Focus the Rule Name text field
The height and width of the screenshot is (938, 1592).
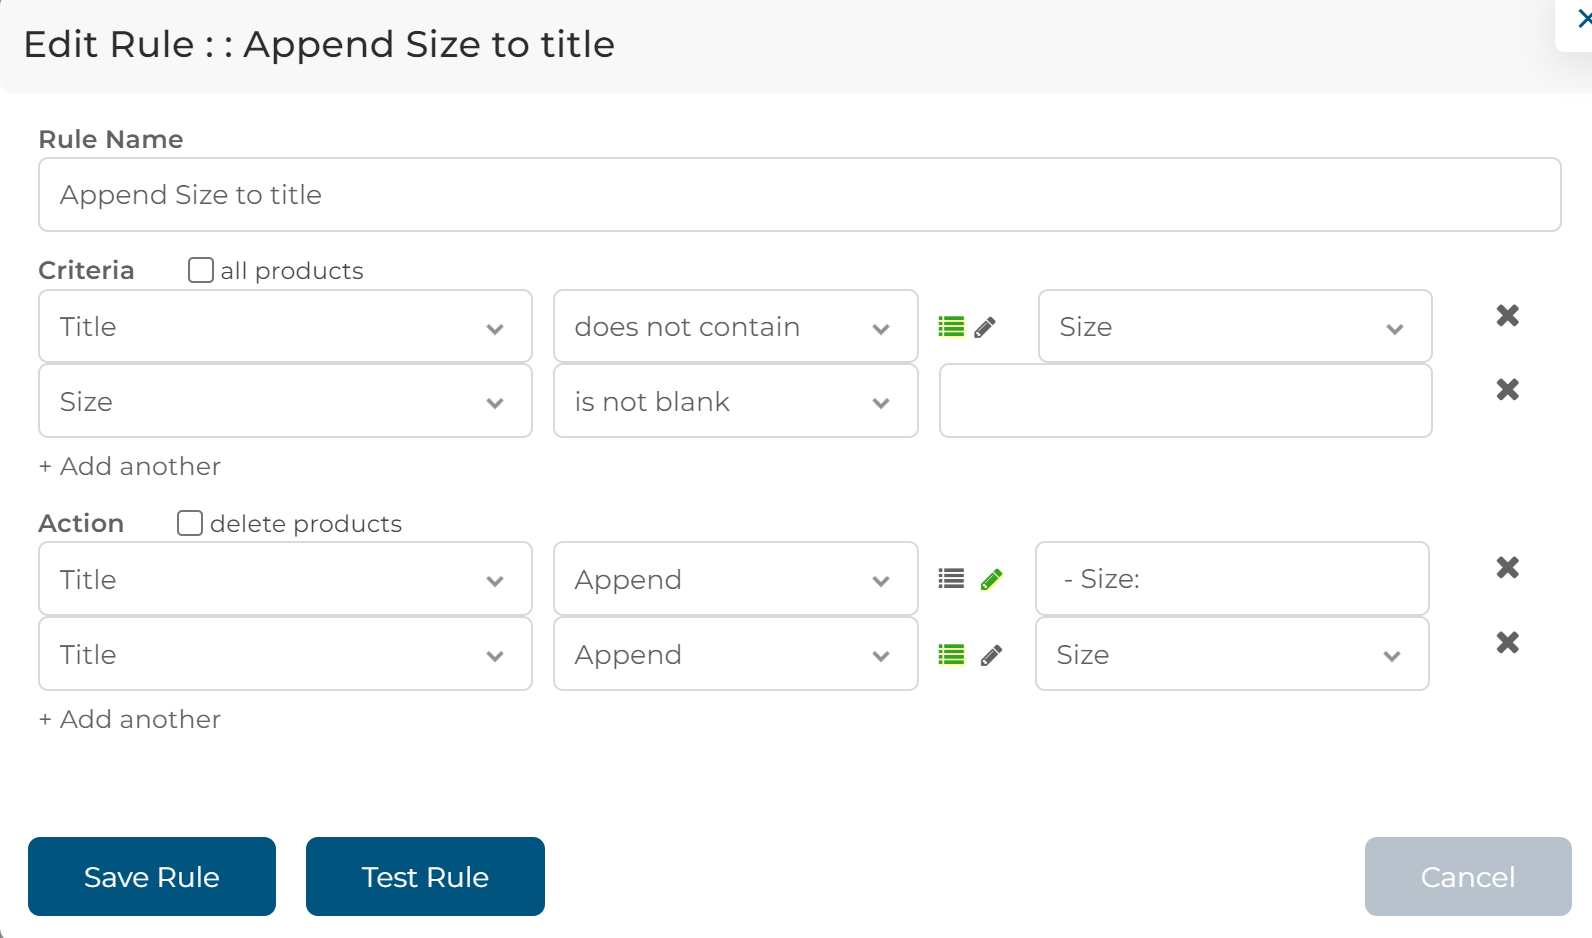(799, 195)
